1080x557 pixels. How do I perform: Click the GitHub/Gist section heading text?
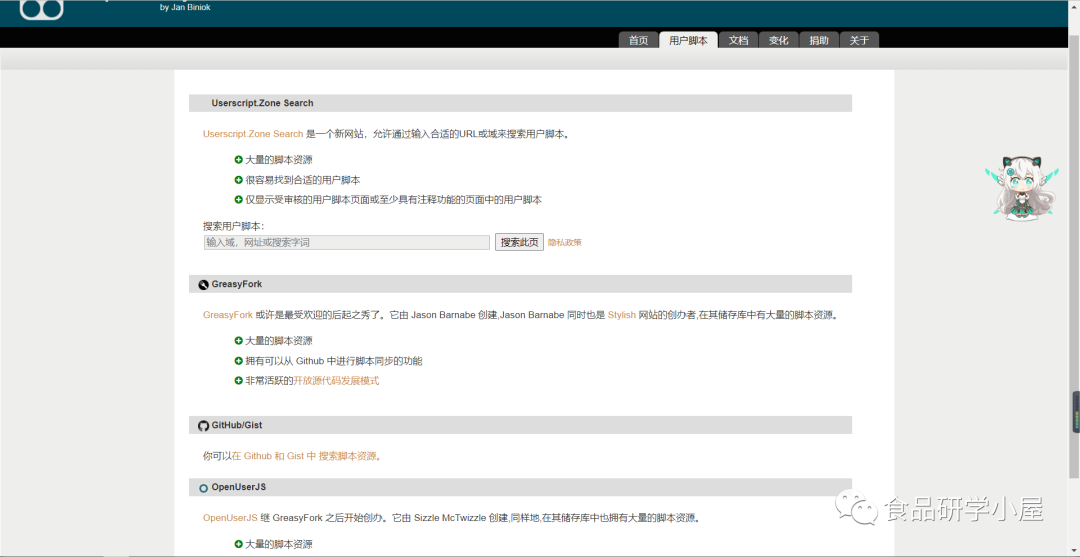[x=237, y=425]
